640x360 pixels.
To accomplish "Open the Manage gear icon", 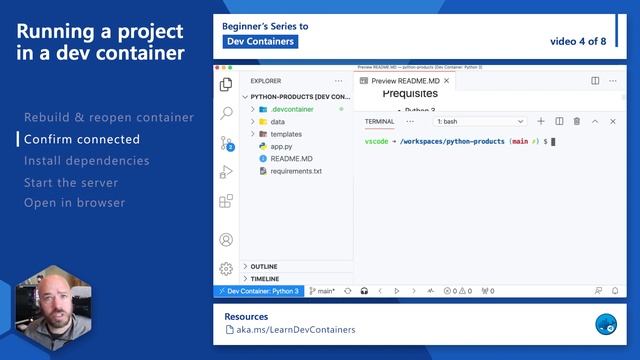I will point(226,269).
